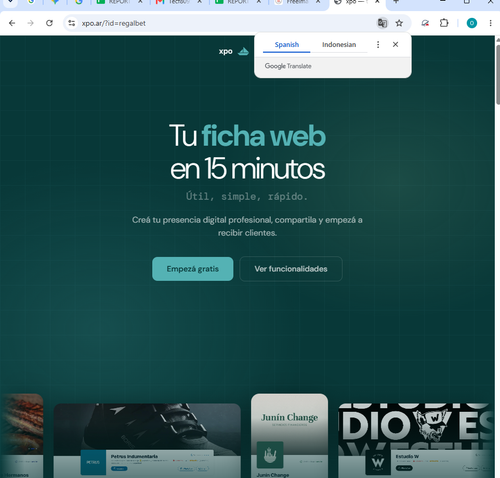Click the "en 15 minutos" headline text
This screenshot has width=500, height=478.
[x=247, y=169]
